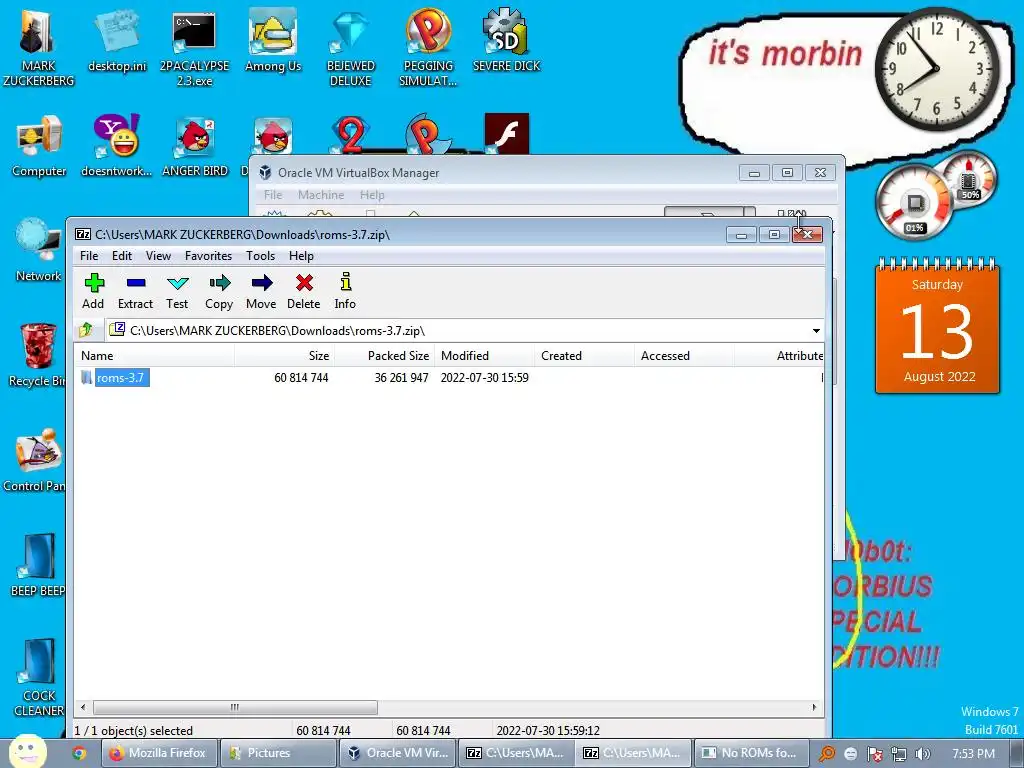Switch to No ROMs fo... taskbar button
This screenshot has height=768, width=1024.
coord(750,753)
